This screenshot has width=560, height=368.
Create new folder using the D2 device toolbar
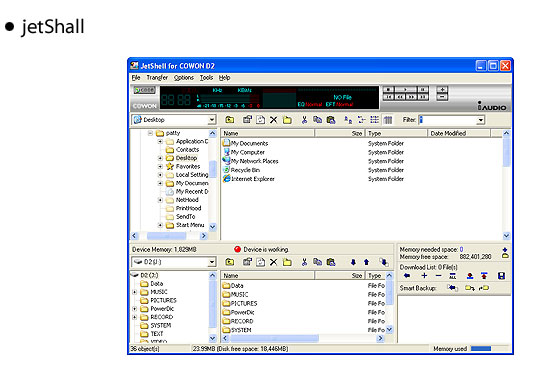coord(287,262)
